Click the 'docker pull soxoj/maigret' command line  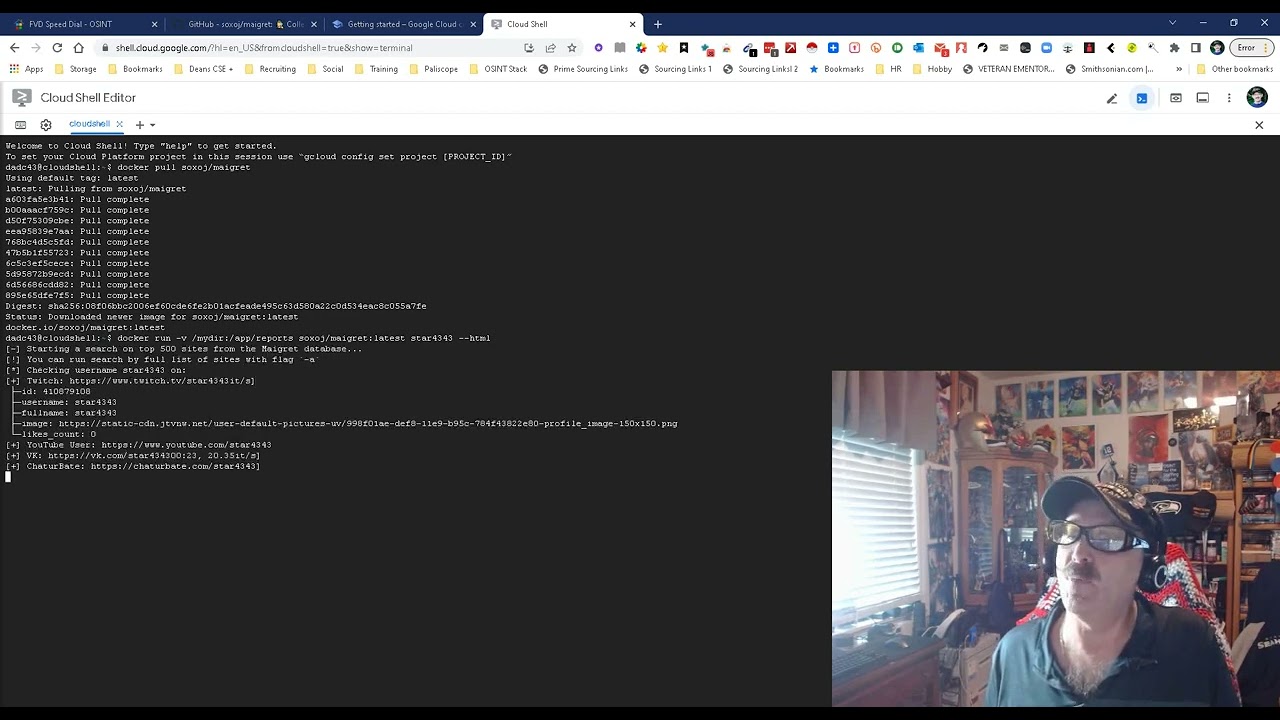click(x=183, y=167)
